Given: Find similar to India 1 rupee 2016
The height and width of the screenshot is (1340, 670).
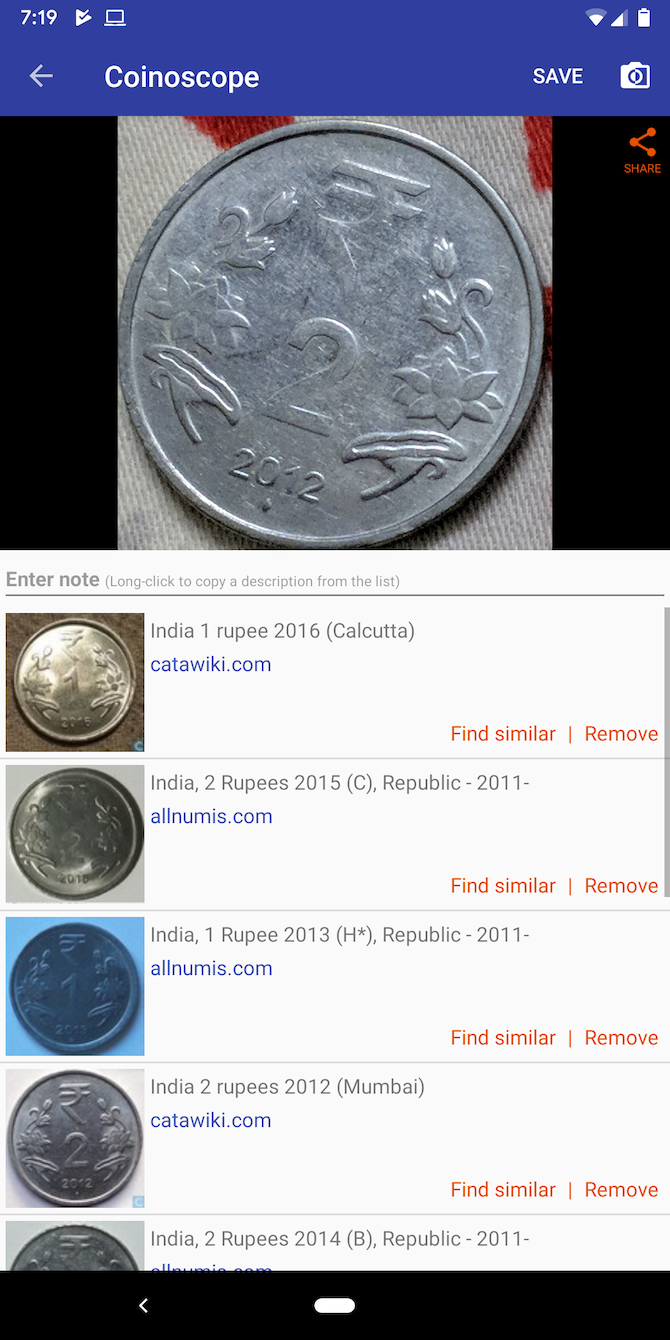Looking at the screenshot, I should [503, 733].
